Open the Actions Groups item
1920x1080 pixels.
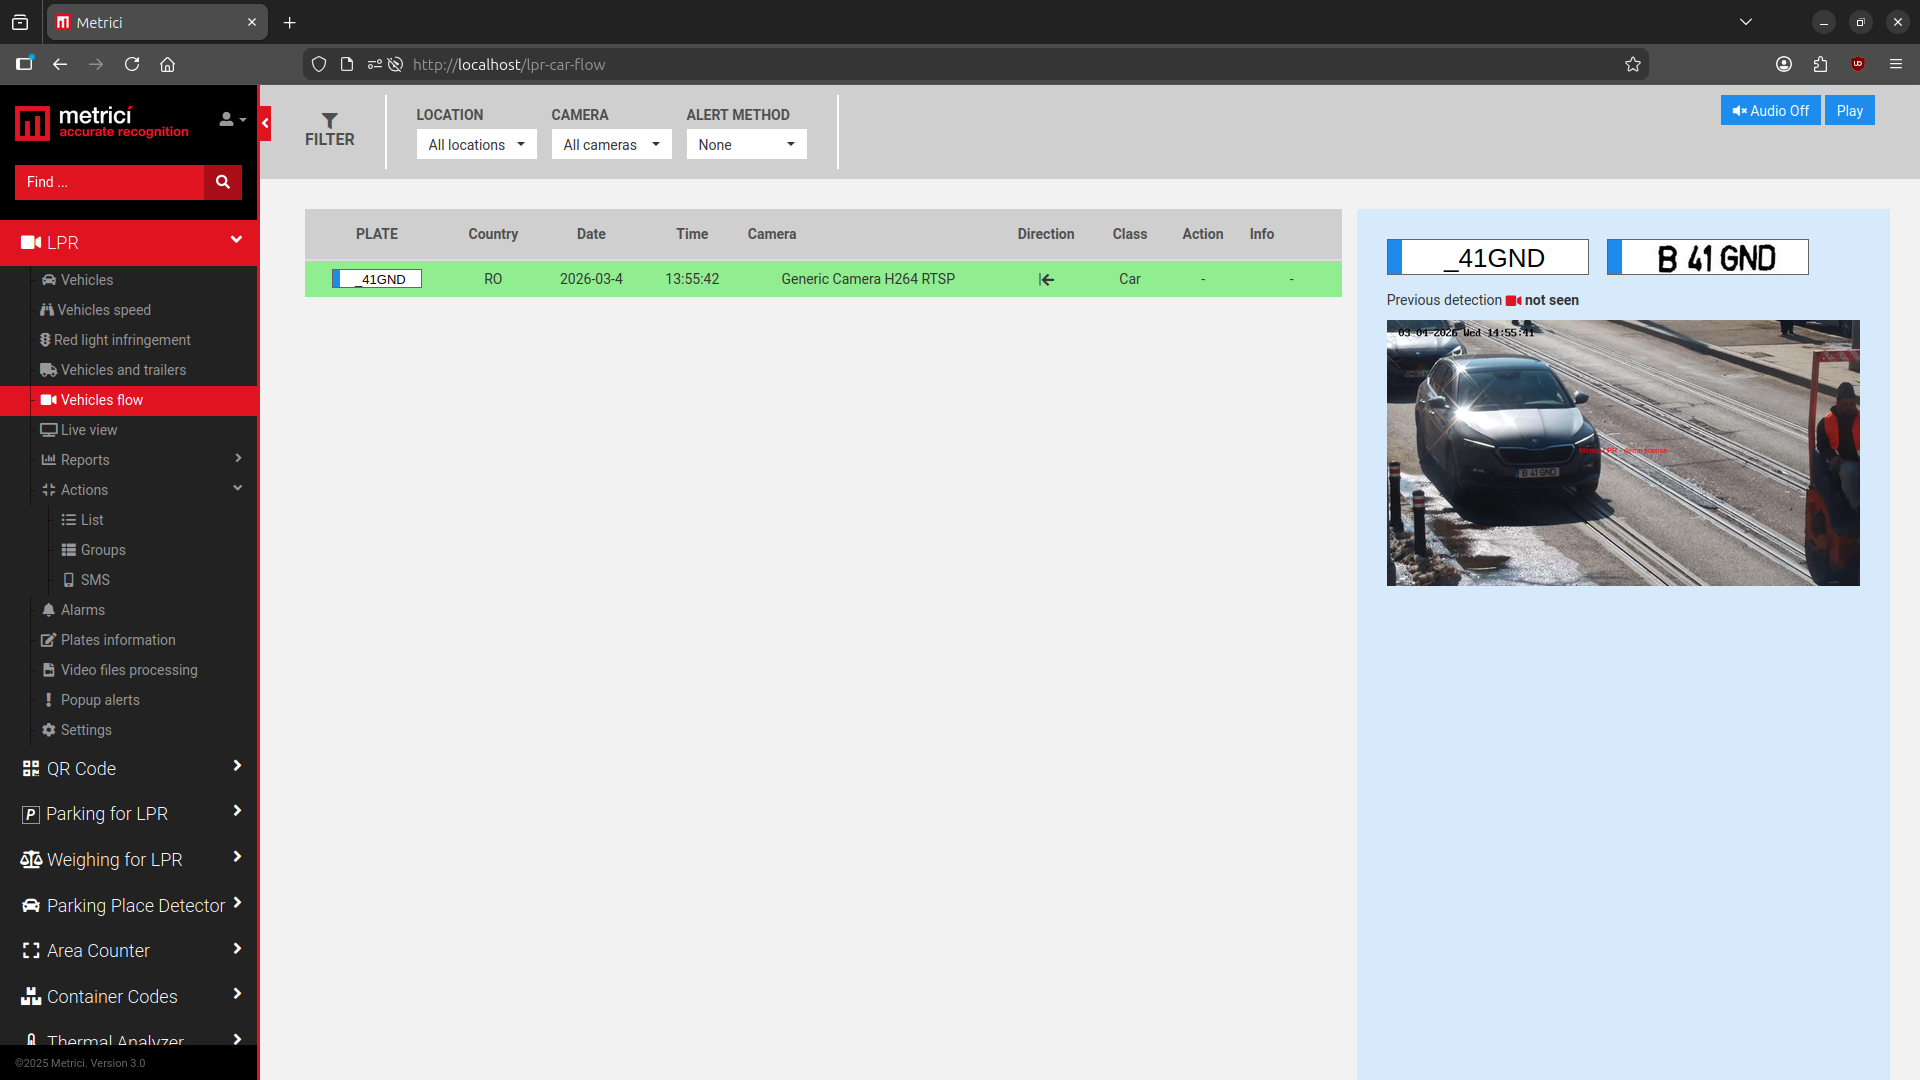point(103,550)
